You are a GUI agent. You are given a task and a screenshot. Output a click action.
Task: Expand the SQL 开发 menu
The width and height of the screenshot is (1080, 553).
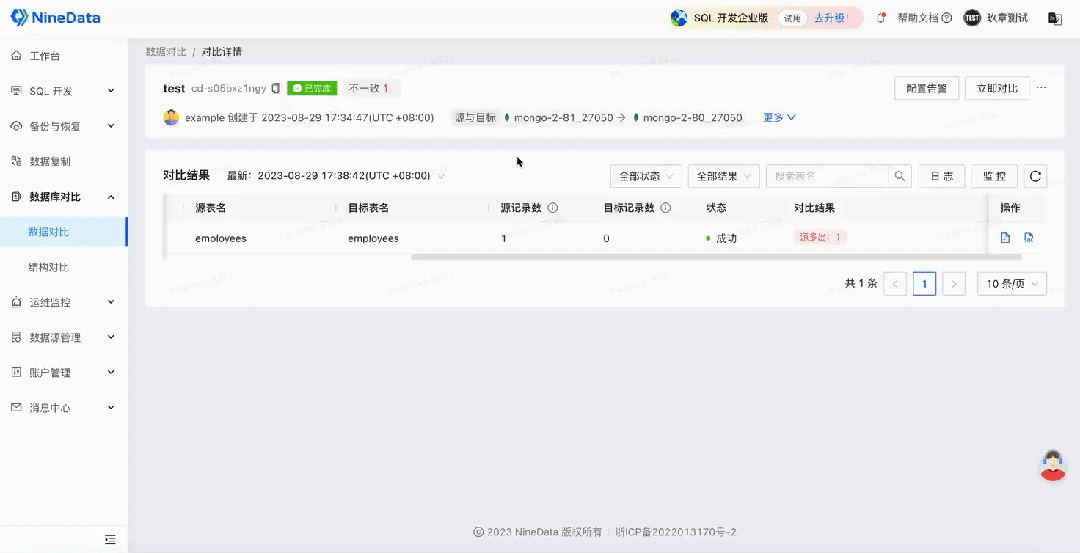tap(112, 91)
